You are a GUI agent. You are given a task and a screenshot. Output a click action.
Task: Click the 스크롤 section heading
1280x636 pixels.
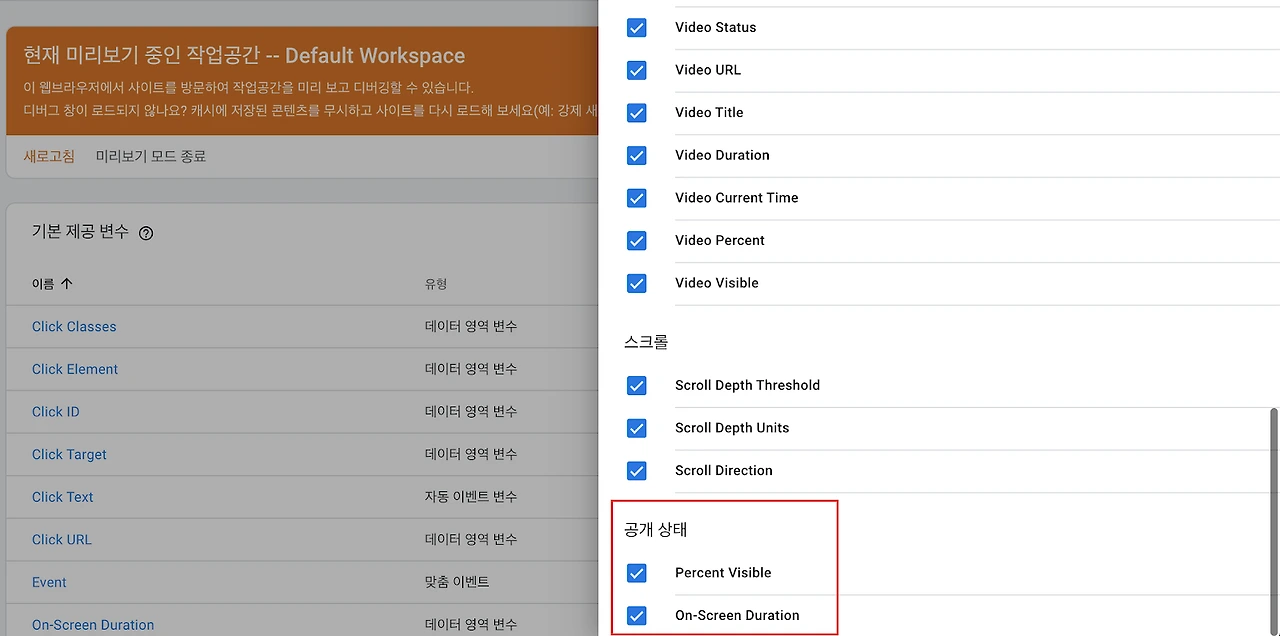[646, 342]
